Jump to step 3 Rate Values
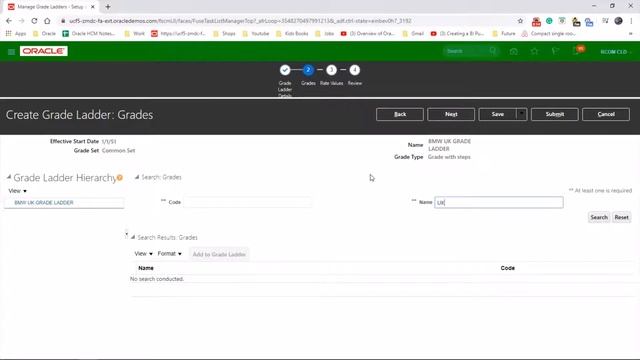This screenshot has width=640, height=360. point(331,70)
